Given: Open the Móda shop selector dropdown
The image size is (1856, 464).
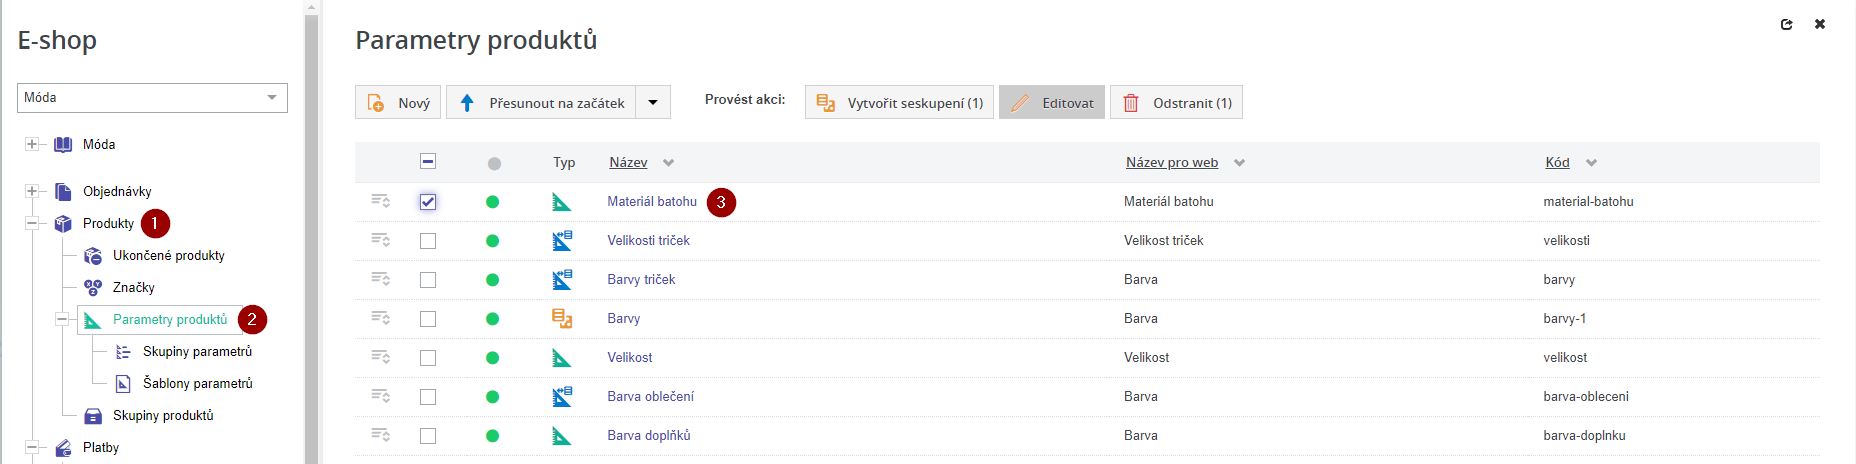Looking at the screenshot, I should click(152, 98).
